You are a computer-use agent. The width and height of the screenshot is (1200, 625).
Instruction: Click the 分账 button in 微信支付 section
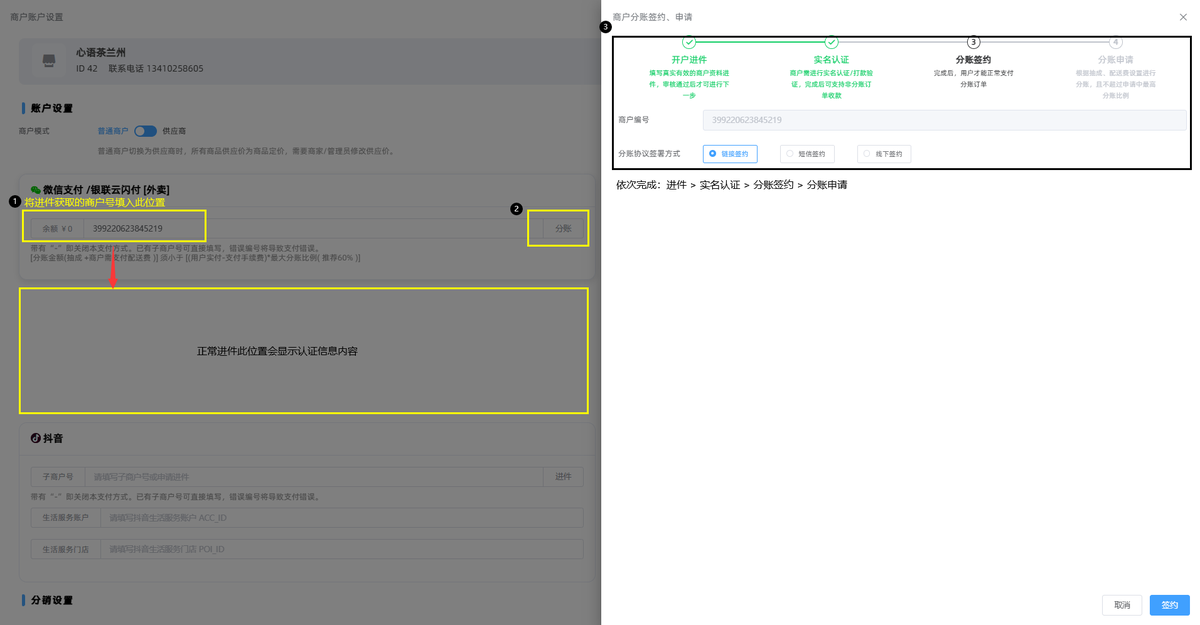563,228
